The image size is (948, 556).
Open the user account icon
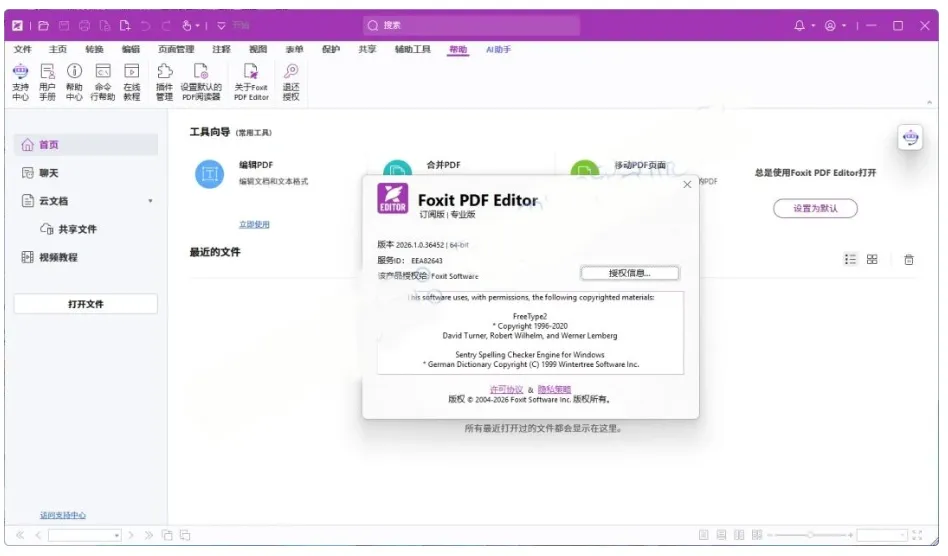click(x=831, y=25)
